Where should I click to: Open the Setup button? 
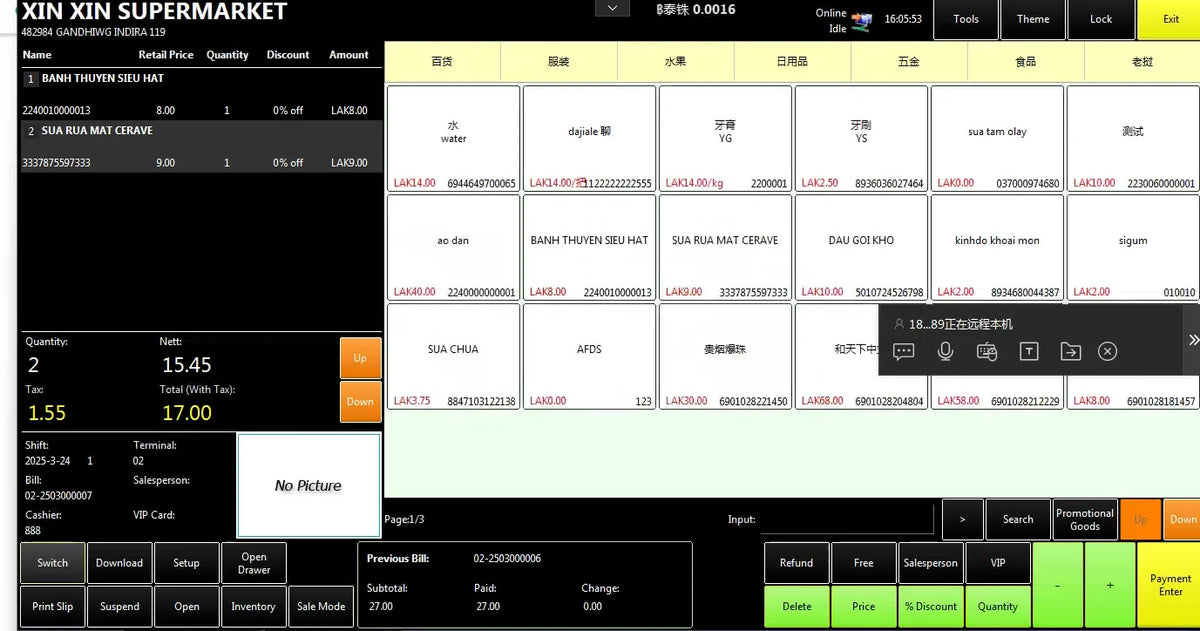click(x=186, y=563)
